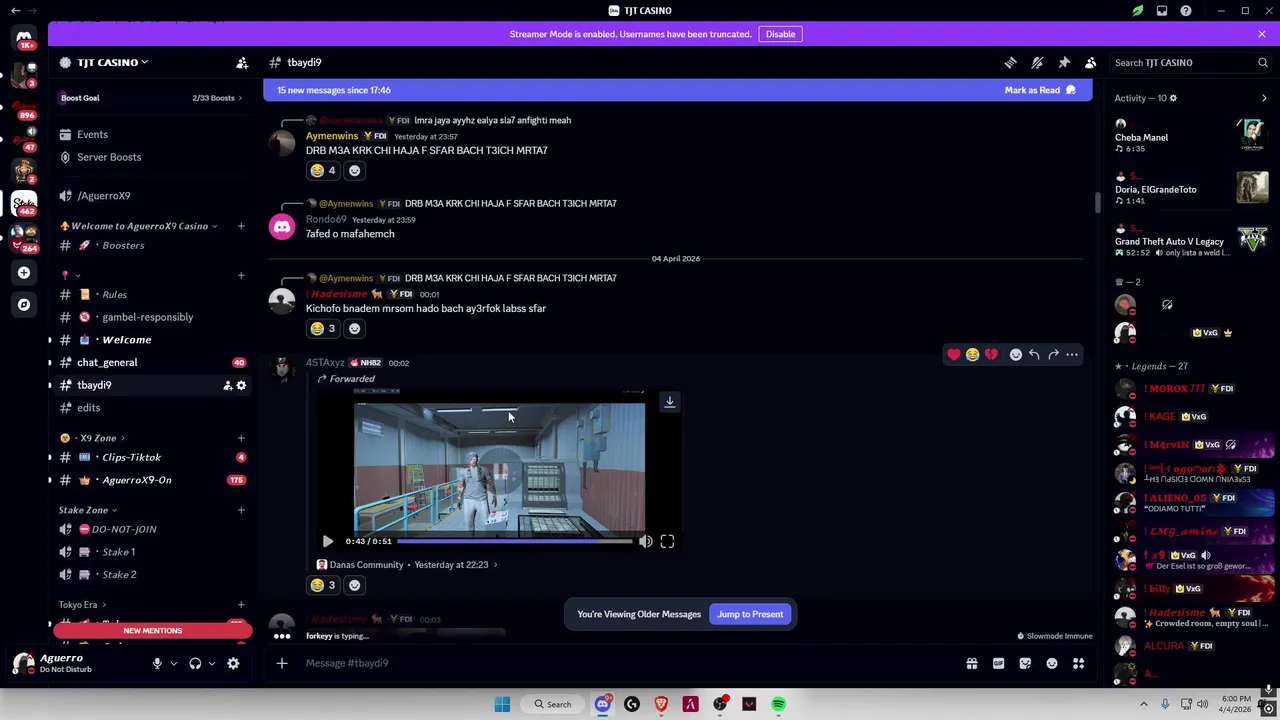Add reaction to Aymenwins message

point(354,171)
